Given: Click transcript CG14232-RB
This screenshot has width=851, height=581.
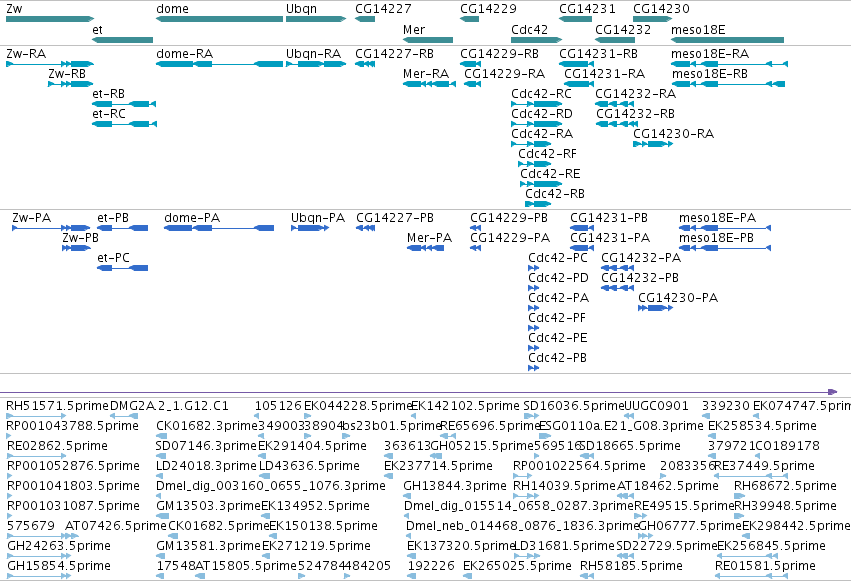Looking at the screenshot, I should tap(615, 124).
